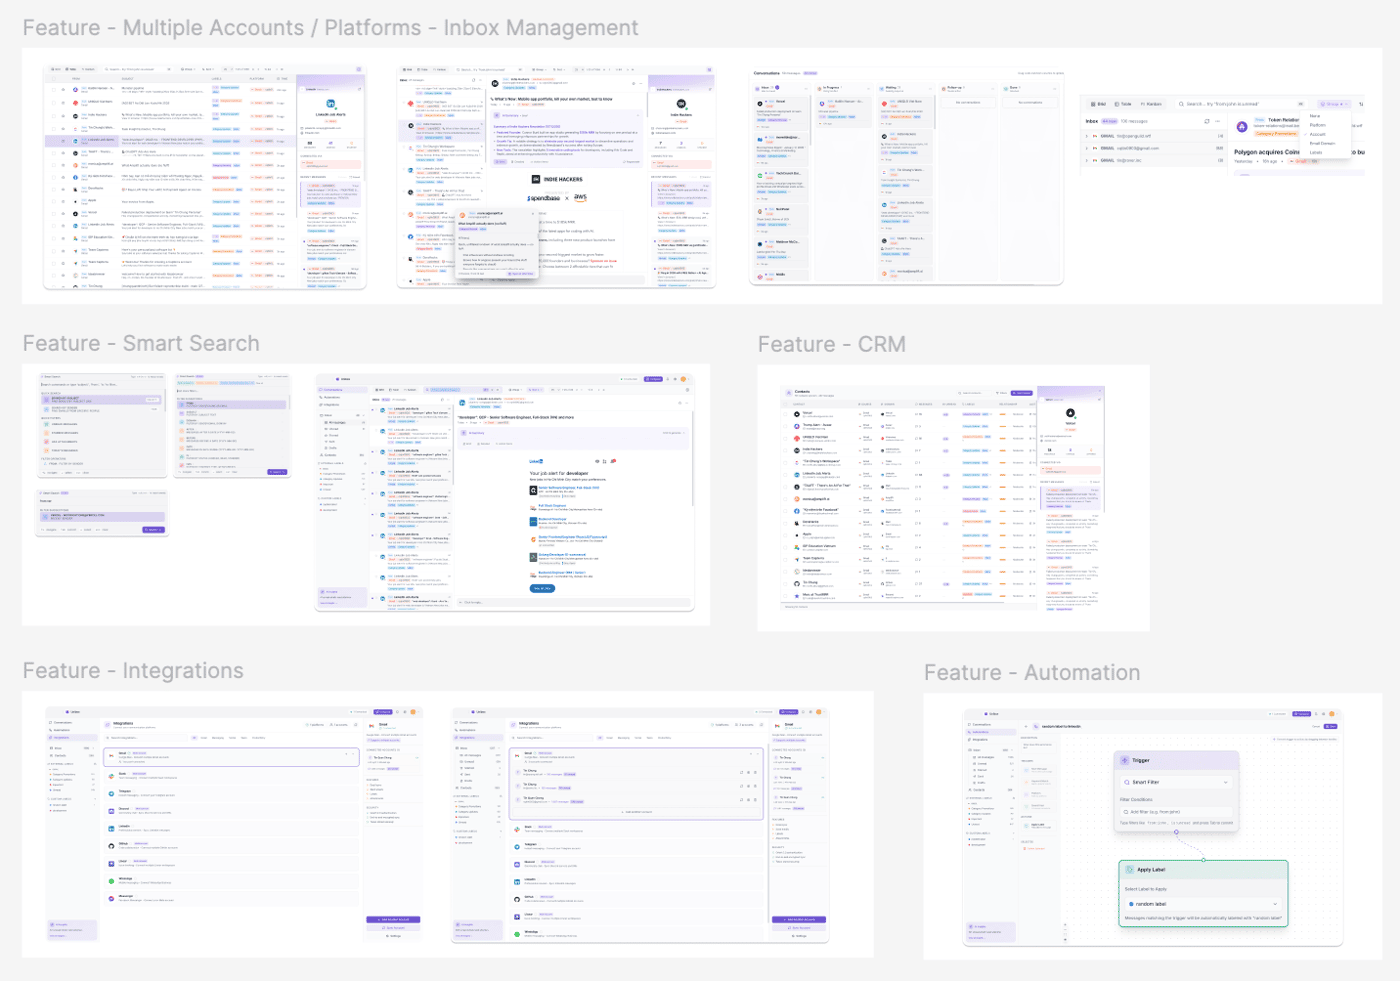Open the Smart Filter trigger dropdown
This screenshot has height=981, width=1400.
coord(1176,782)
